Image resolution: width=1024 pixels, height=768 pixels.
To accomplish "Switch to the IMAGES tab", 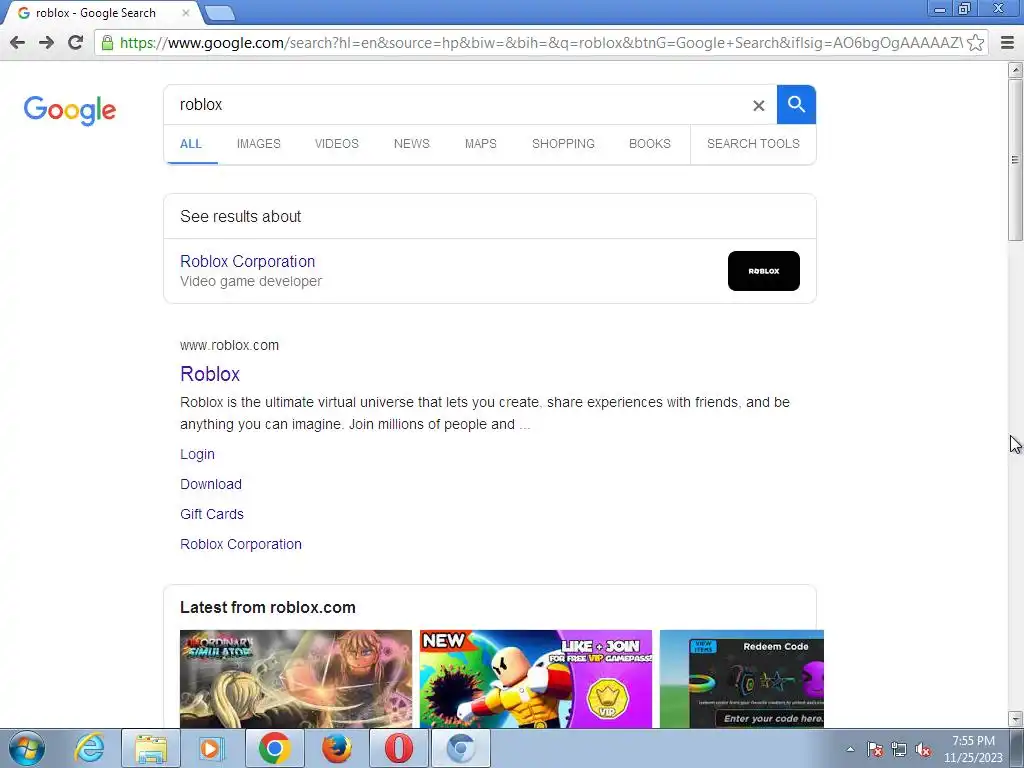I will click(x=259, y=144).
